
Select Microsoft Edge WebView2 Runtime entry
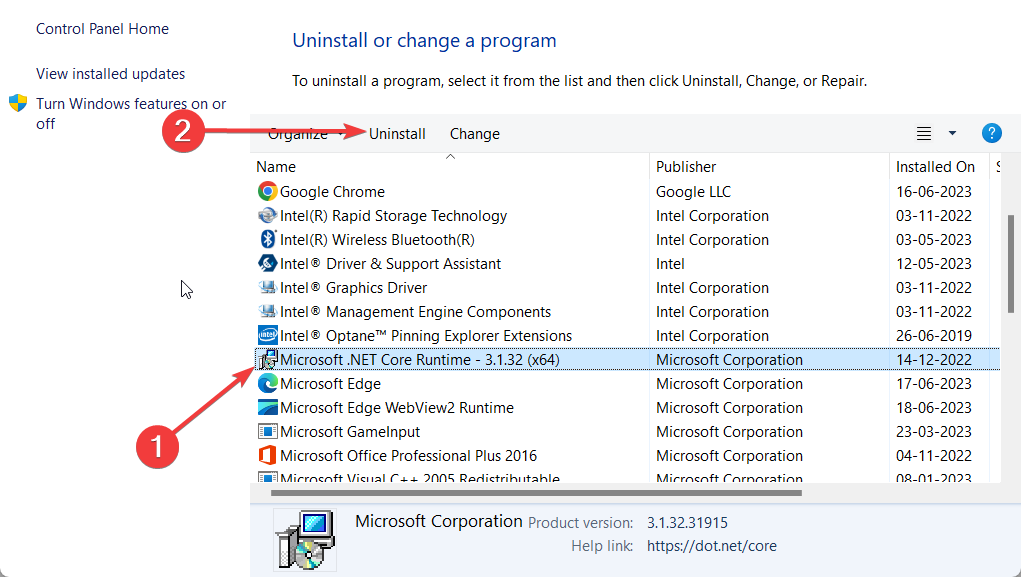click(x=397, y=408)
